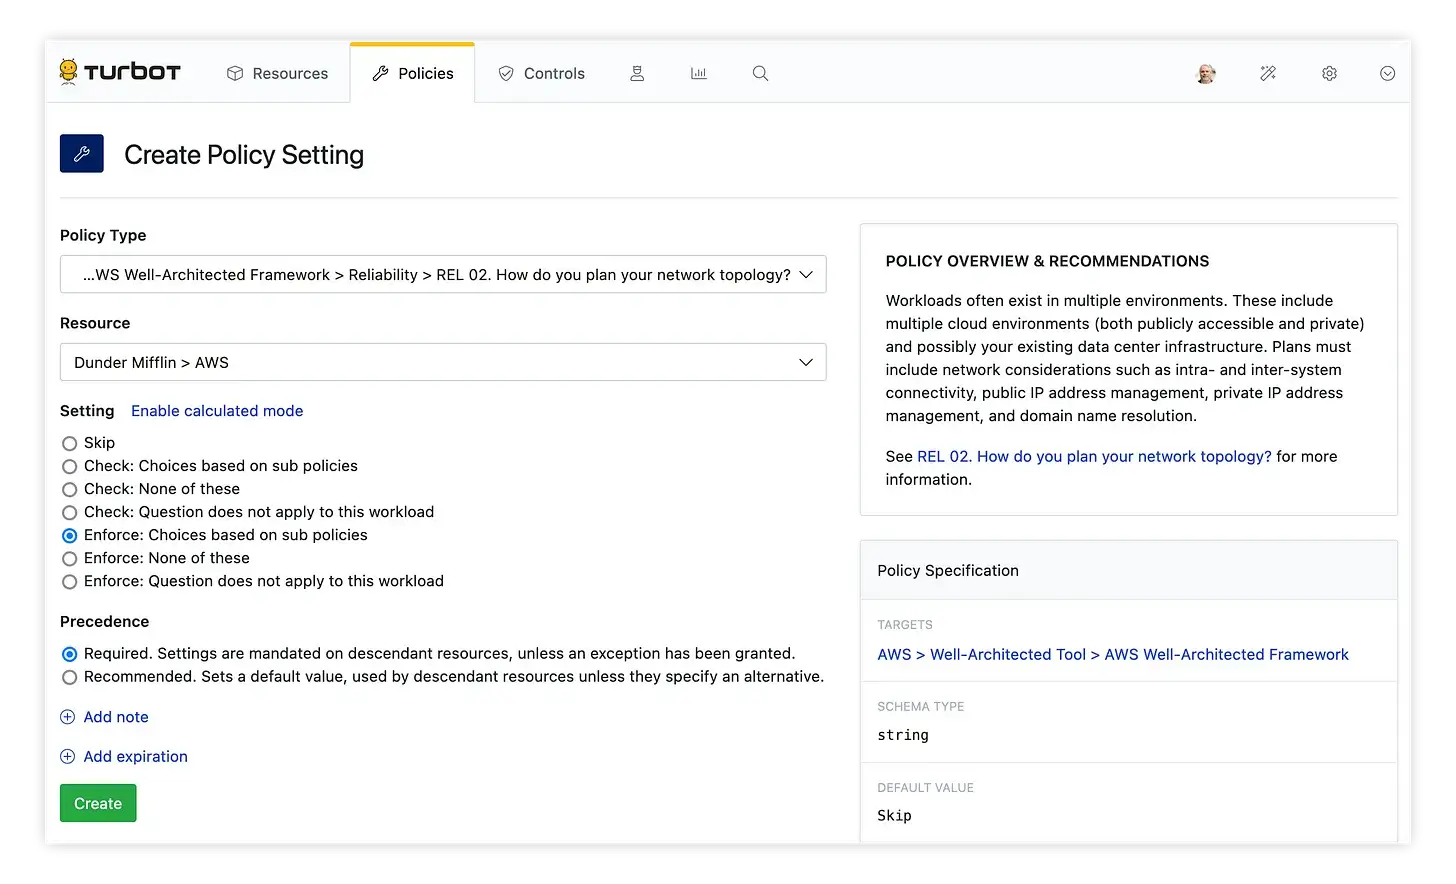Open the Resources tab
This screenshot has height=884, width=1456.
coord(277,73)
